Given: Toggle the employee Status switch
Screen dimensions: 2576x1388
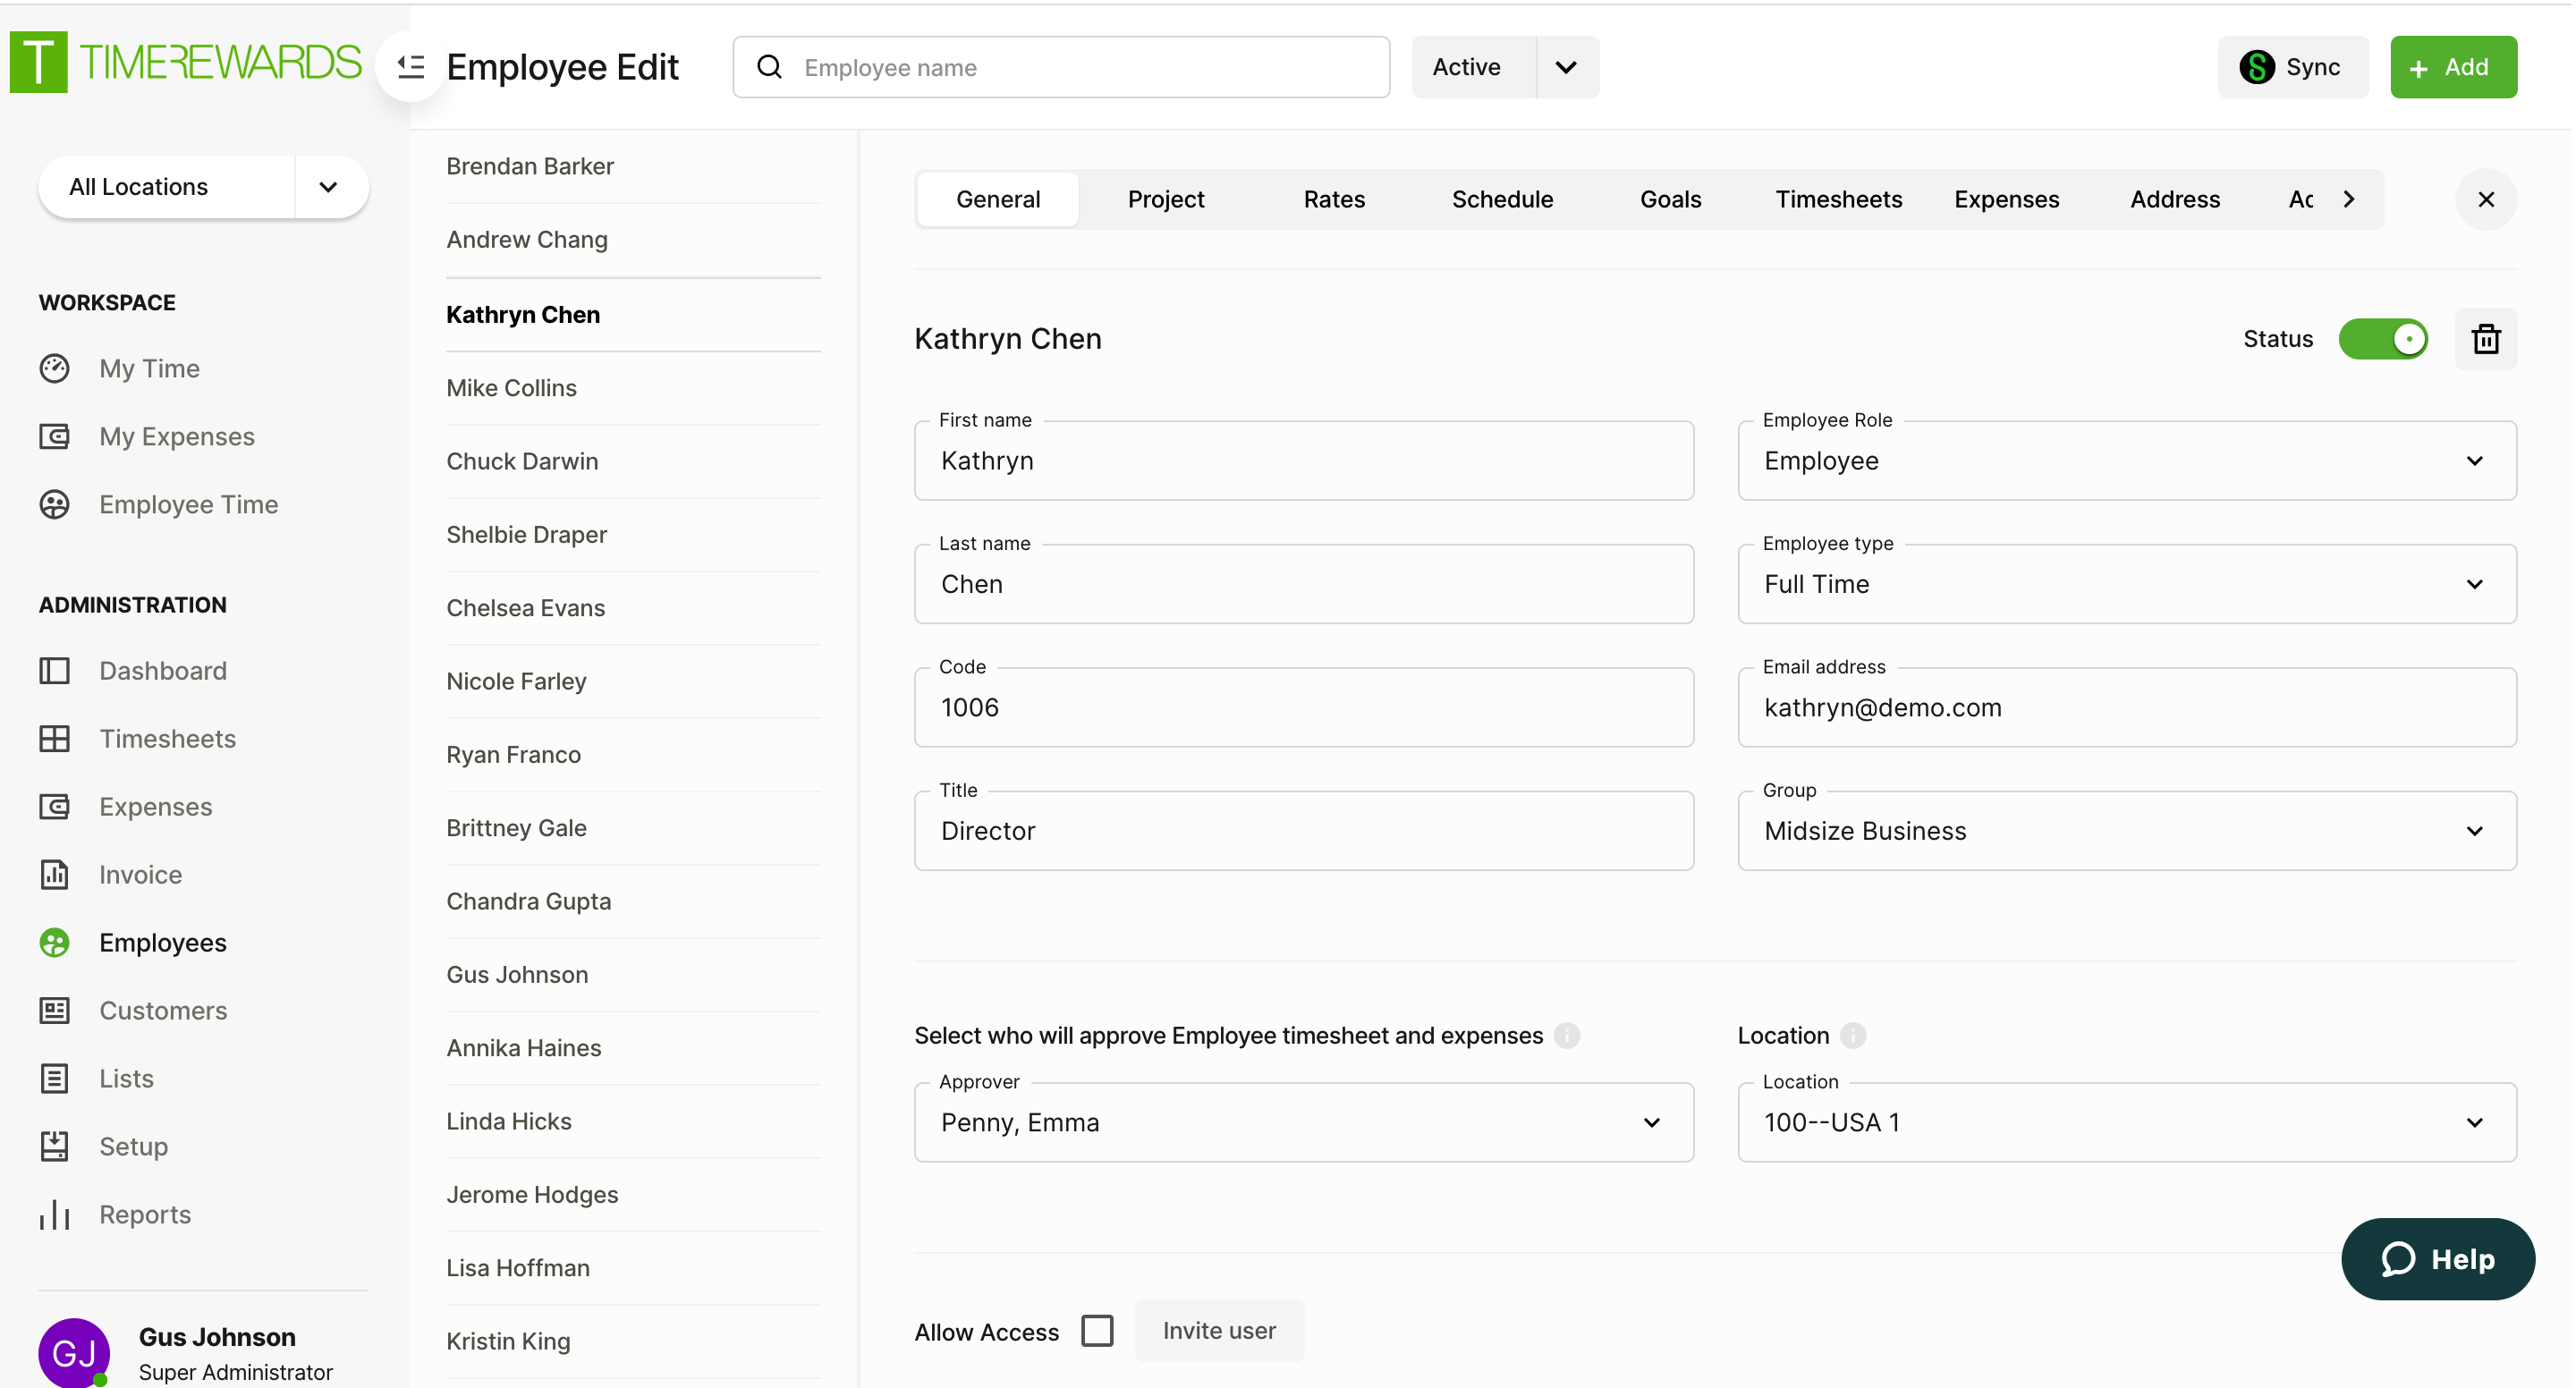Looking at the screenshot, I should (x=2382, y=339).
